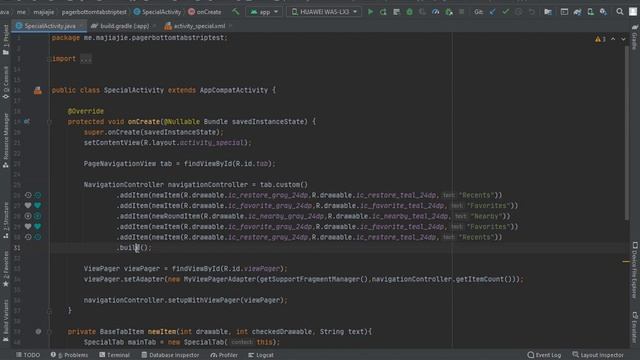
Task: Start debugging with the green bug icon
Action: pyautogui.click(x=409, y=12)
